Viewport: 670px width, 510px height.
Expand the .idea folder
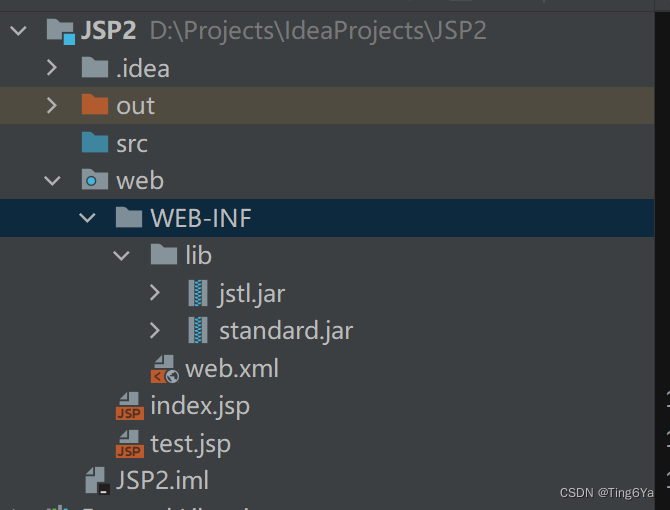coord(52,67)
